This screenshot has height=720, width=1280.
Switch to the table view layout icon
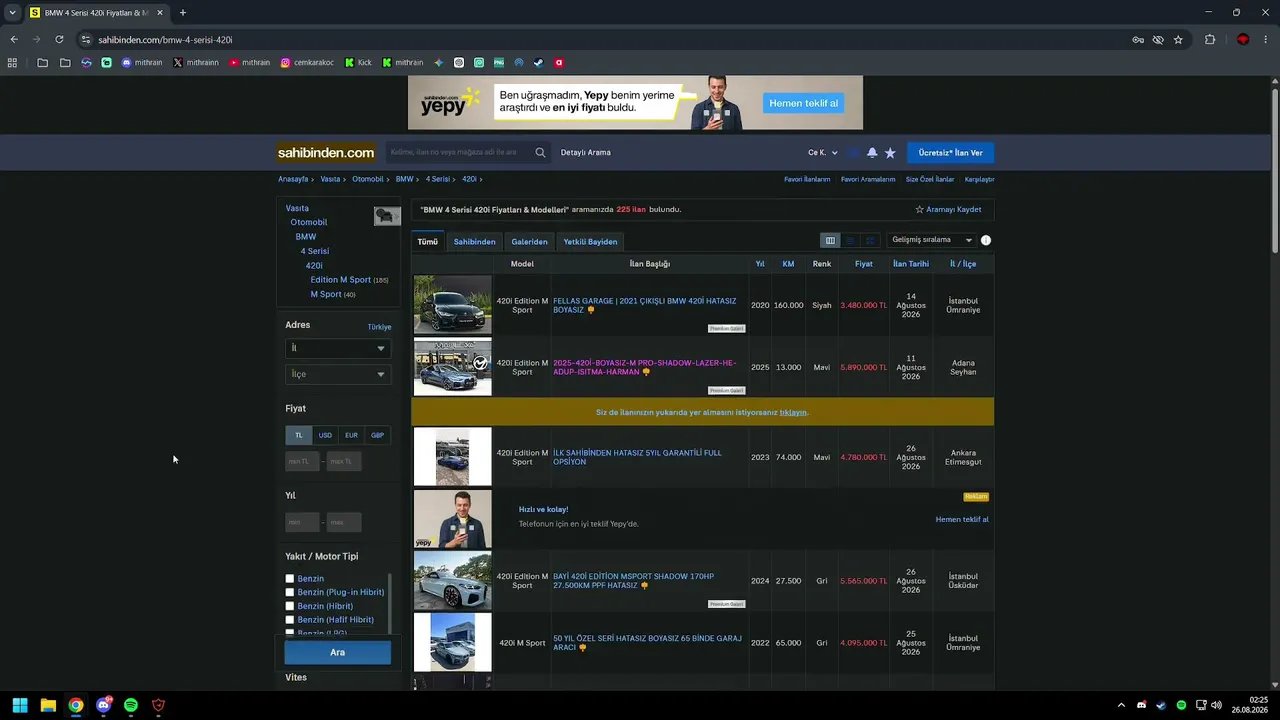pyautogui.click(x=830, y=240)
